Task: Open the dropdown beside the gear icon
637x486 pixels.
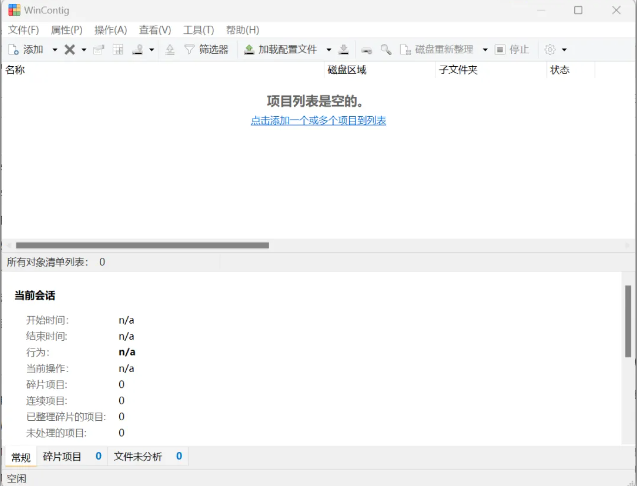Action: [x=564, y=49]
